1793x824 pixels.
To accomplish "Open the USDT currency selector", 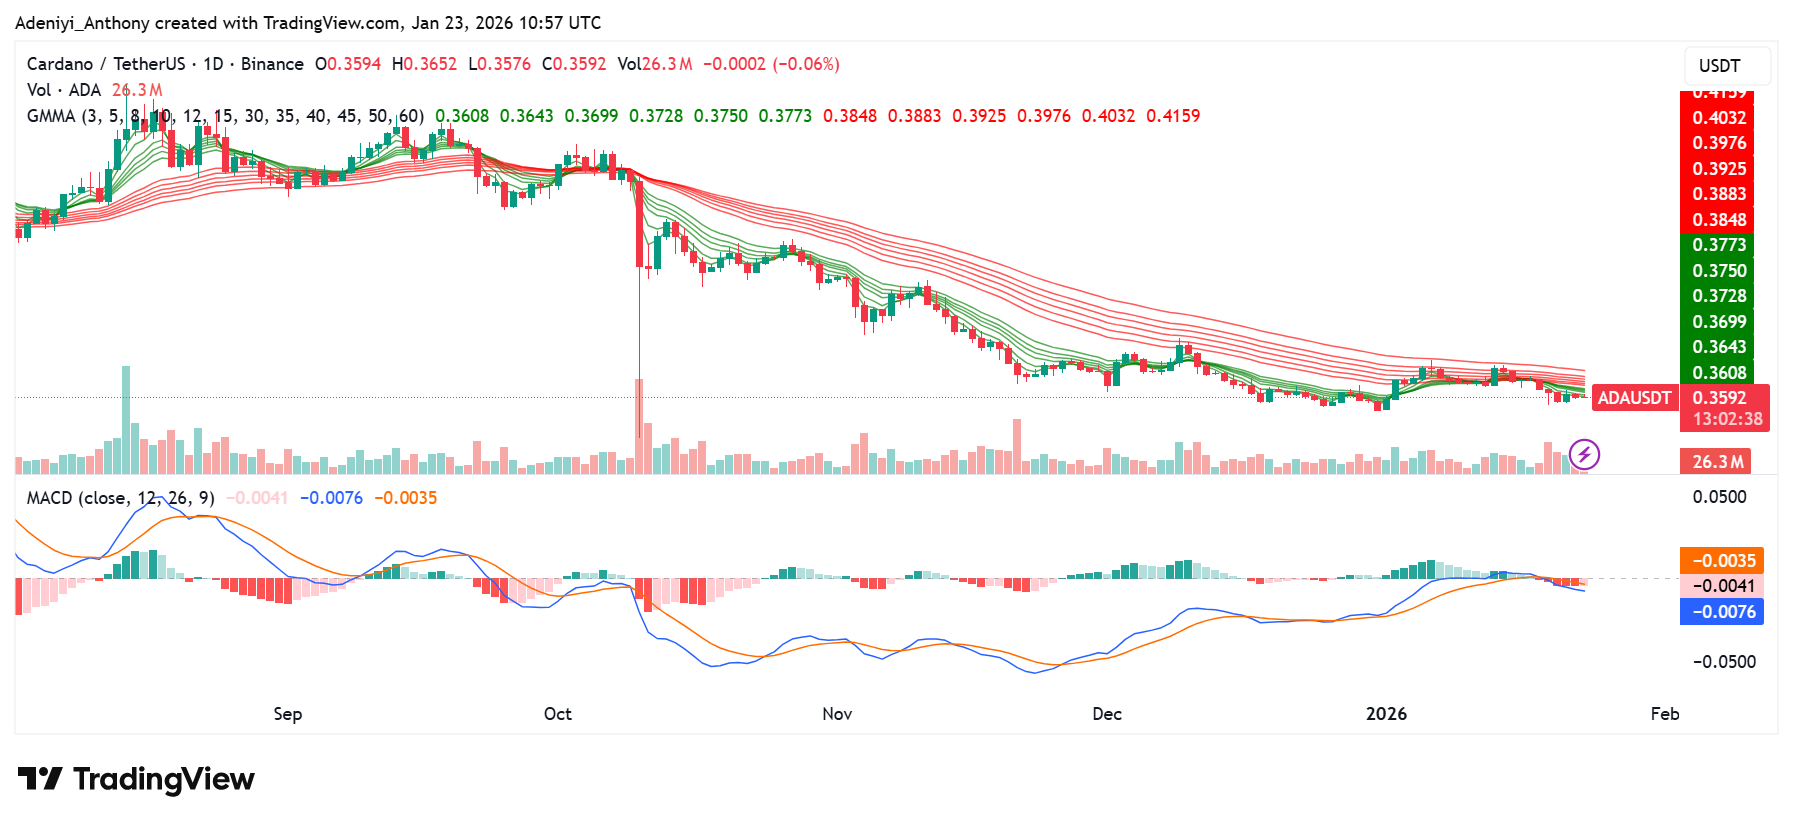I will [x=1727, y=66].
